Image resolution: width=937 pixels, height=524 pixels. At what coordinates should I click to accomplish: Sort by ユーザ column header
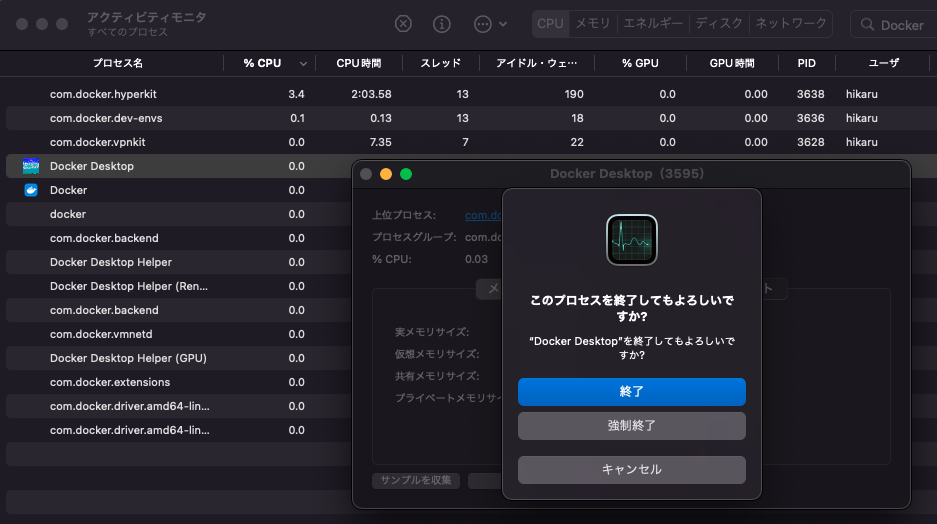pos(883,63)
